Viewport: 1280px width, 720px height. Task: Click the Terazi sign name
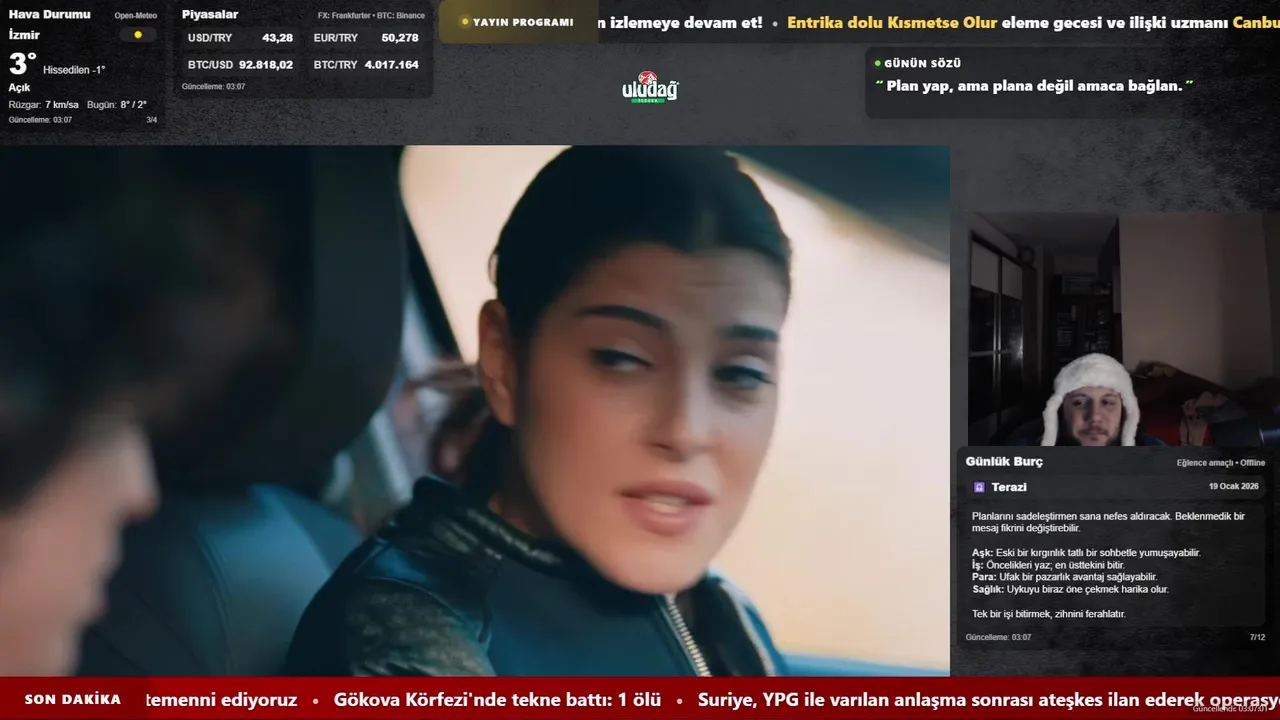(1009, 487)
